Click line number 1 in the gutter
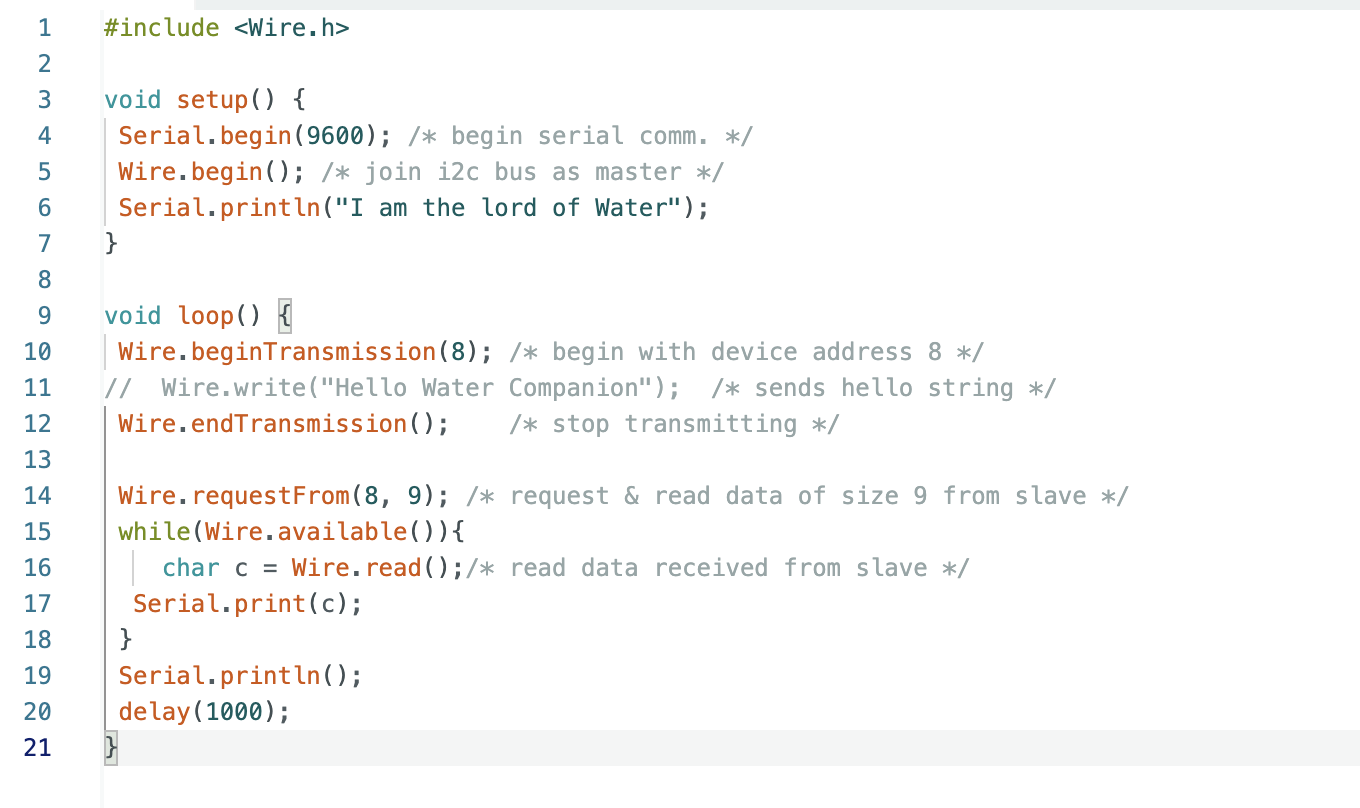The height and width of the screenshot is (808, 1360). click(x=43, y=28)
